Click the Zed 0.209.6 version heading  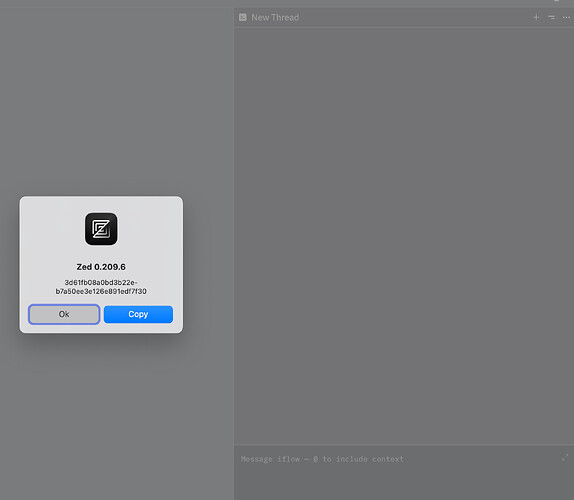(x=101, y=267)
